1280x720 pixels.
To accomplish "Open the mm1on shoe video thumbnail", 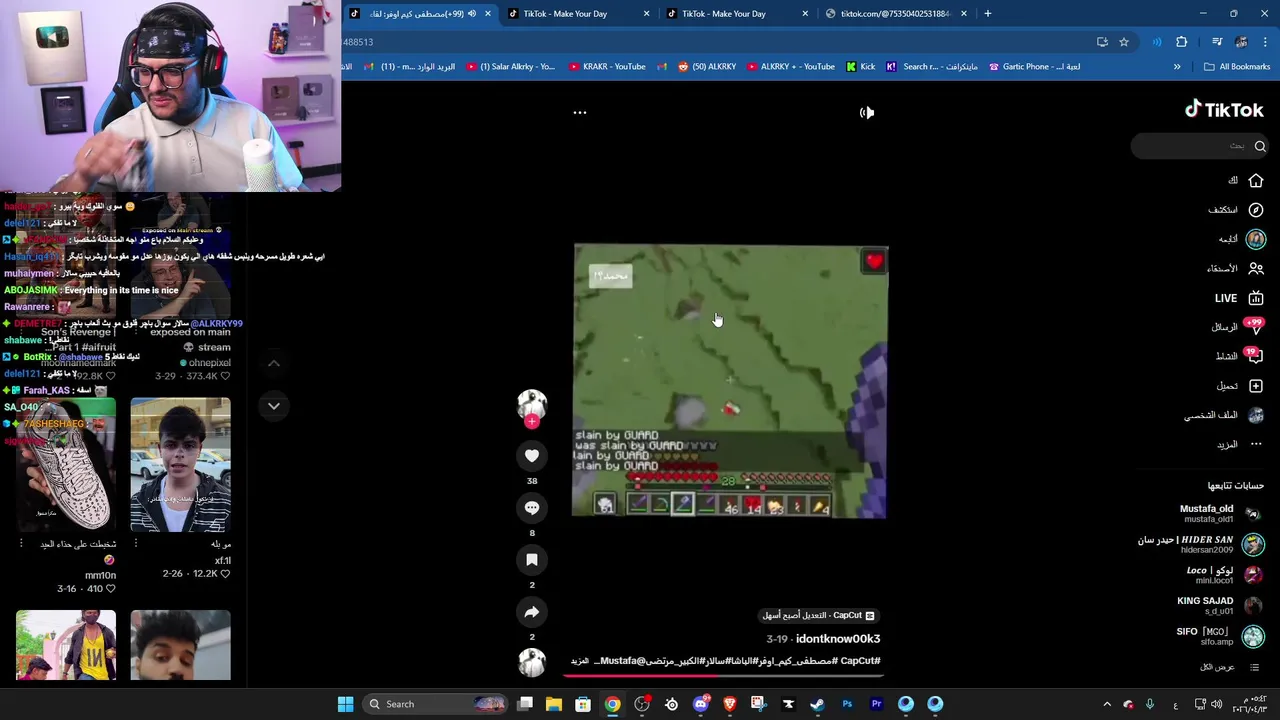I will 66,465.
